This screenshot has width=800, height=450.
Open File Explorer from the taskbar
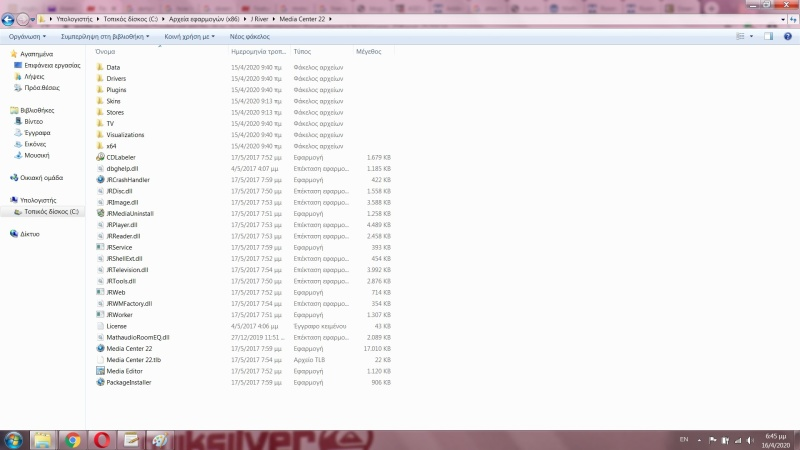click(43, 440)
